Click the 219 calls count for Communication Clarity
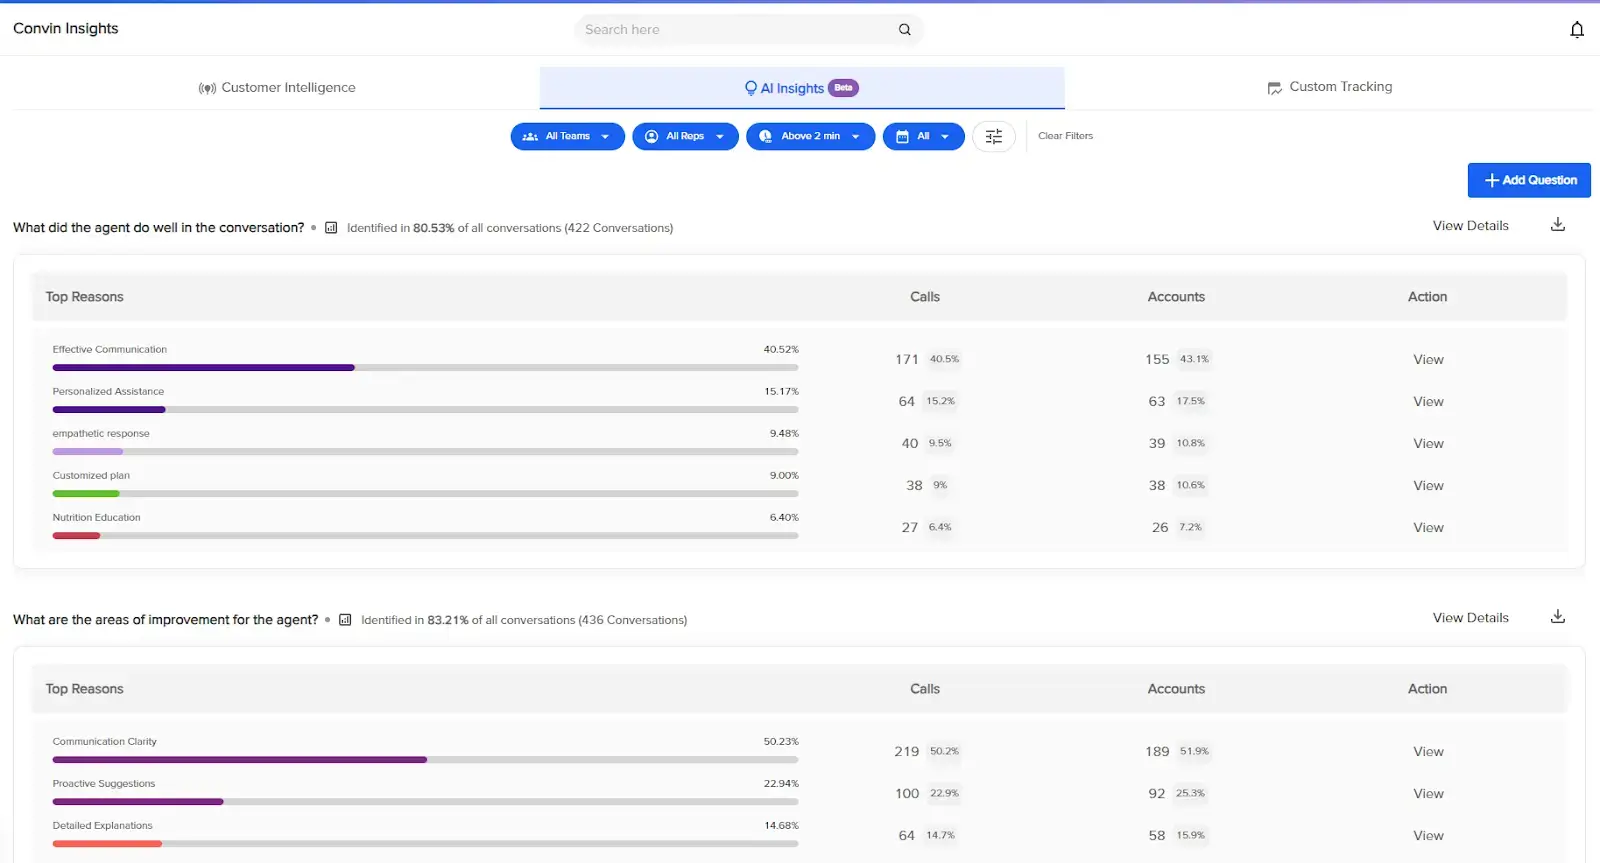The width and height of the screenshot is (1600, 863). point(906,752)
